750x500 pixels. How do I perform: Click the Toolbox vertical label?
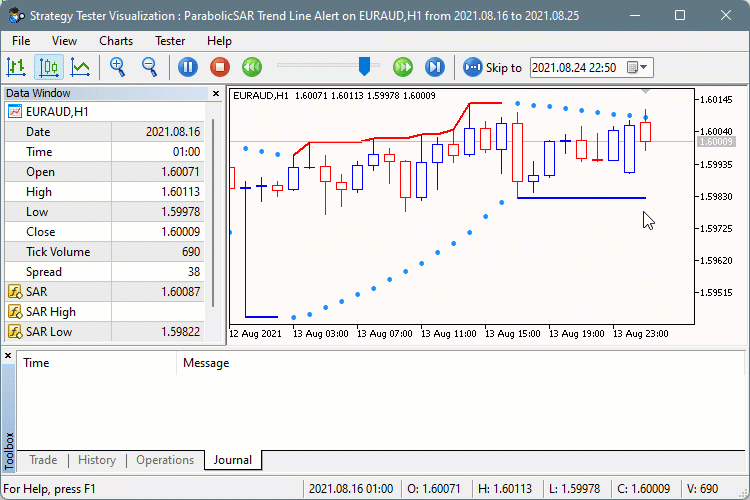pyautogui.click(x=9, y=452)
